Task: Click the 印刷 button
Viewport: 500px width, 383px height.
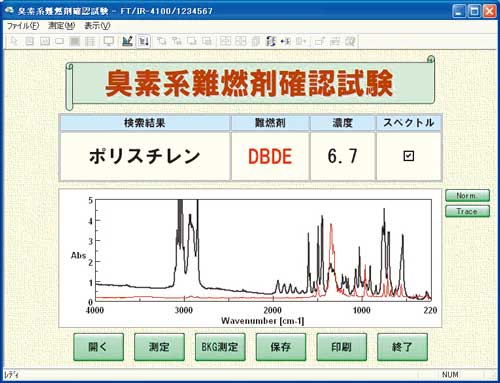Action: [x=342, y=347]
